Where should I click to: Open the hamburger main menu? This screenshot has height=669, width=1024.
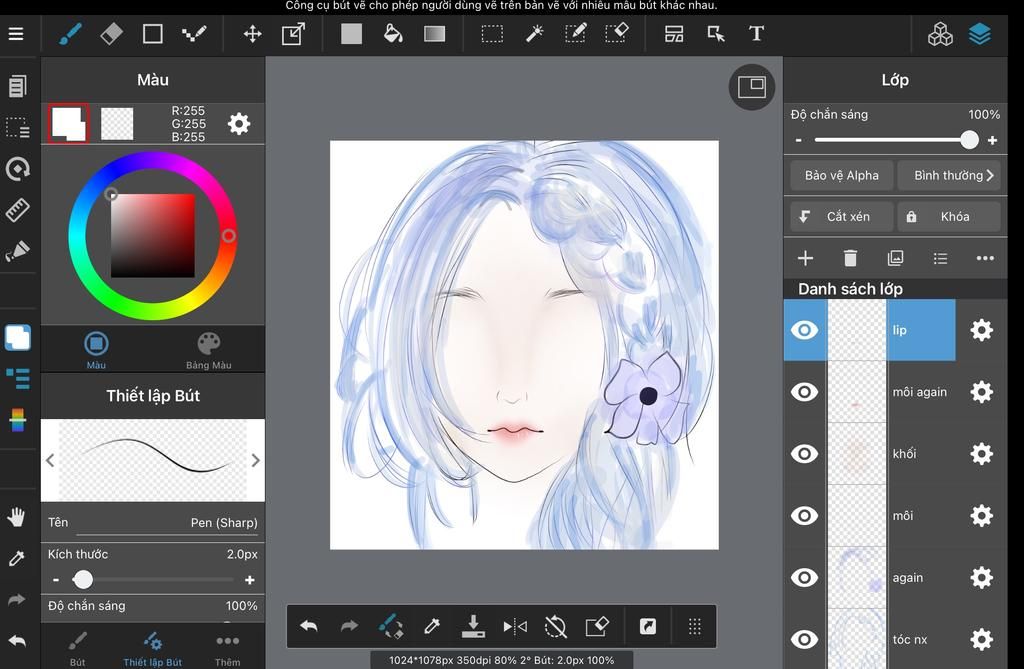16,34
